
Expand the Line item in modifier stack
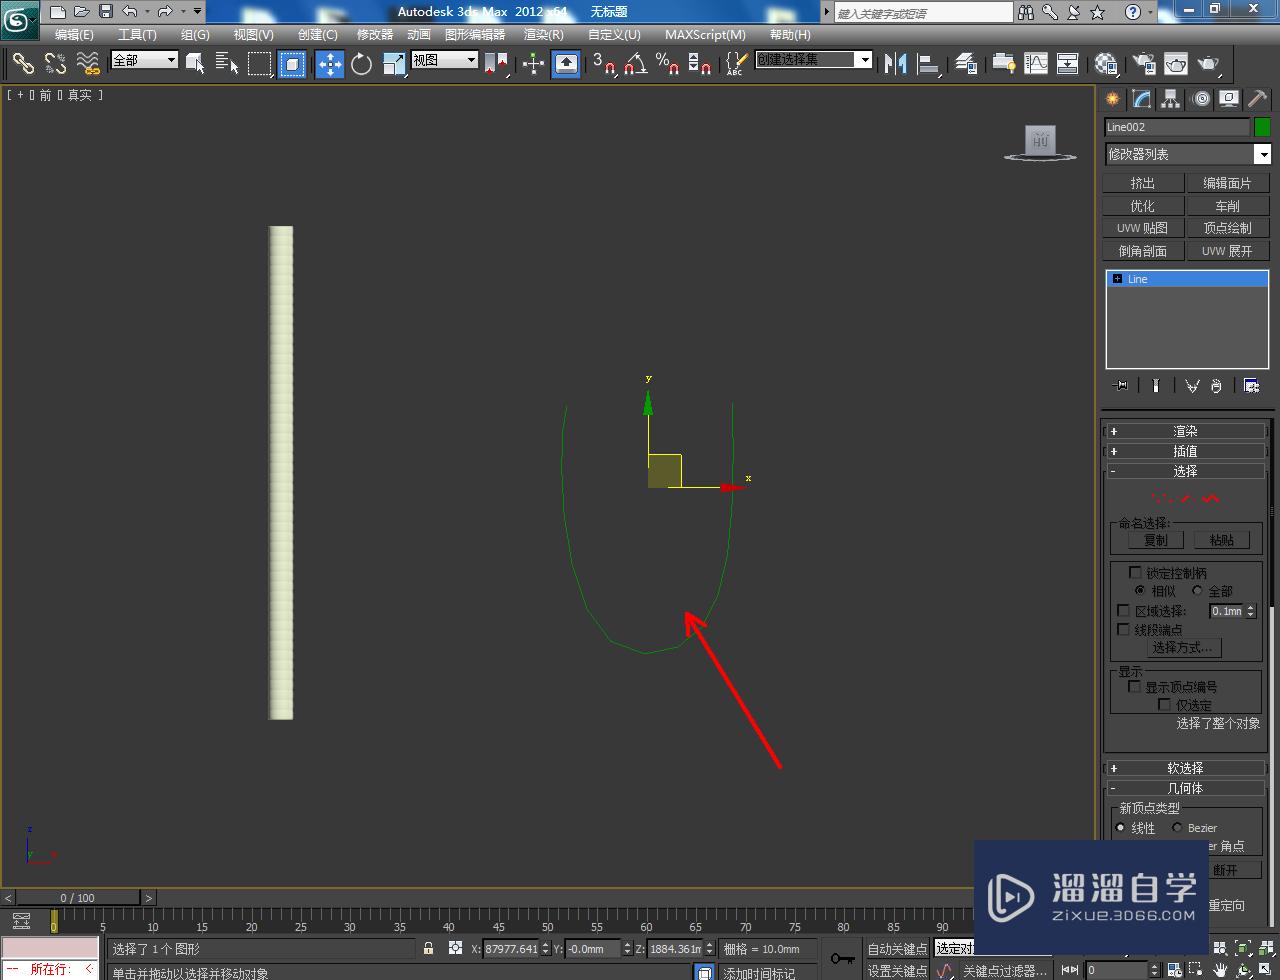pos(1117,279)
